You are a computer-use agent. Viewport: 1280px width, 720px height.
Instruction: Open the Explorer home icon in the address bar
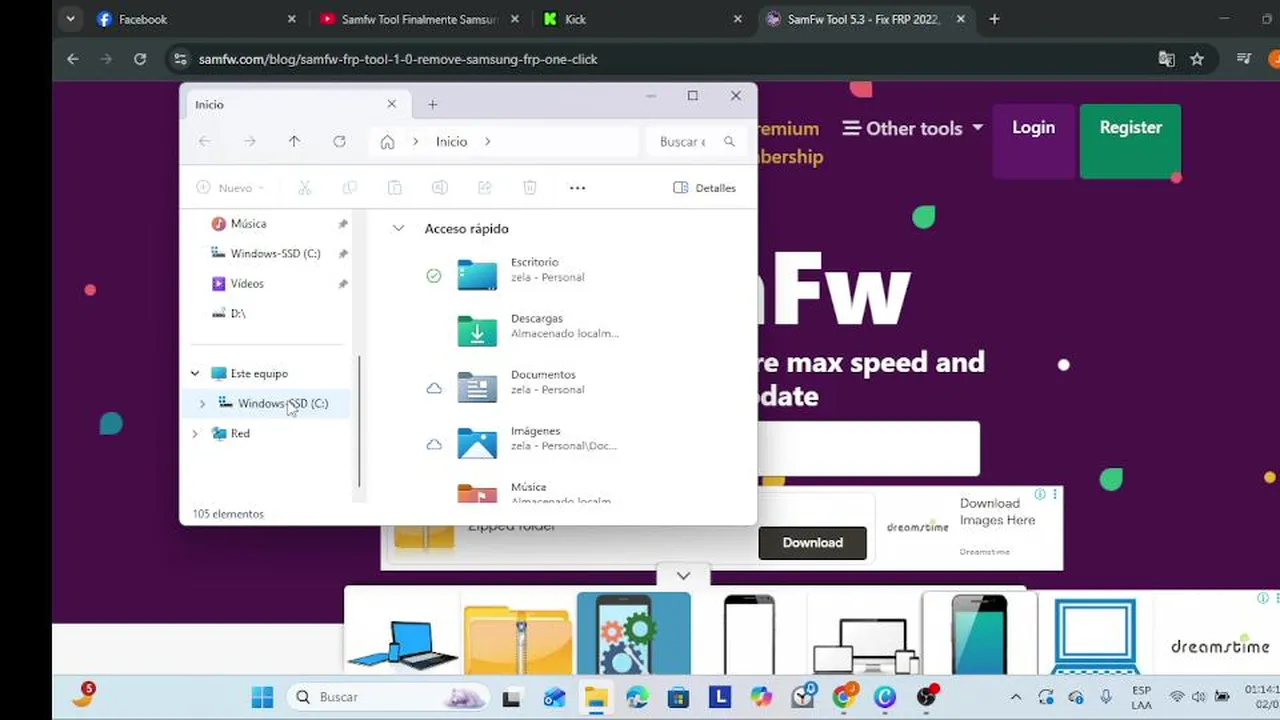(387, 142)
